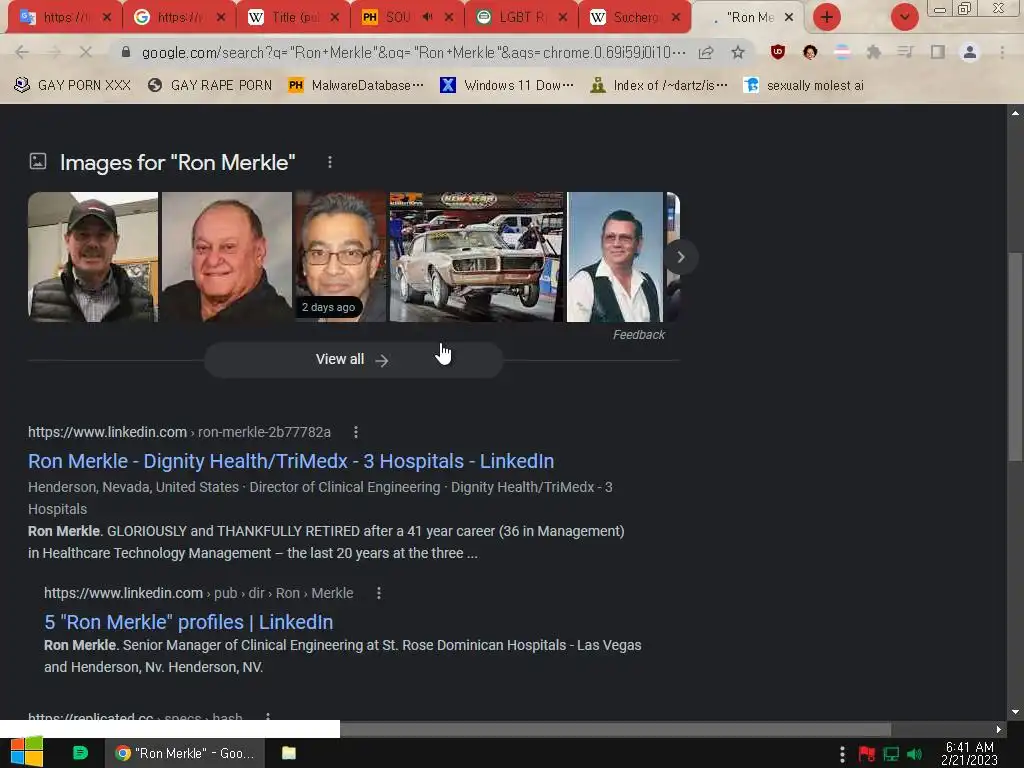Bookmark this page with the star icon
1024x768 pixels.
click(x=738, y=52)
